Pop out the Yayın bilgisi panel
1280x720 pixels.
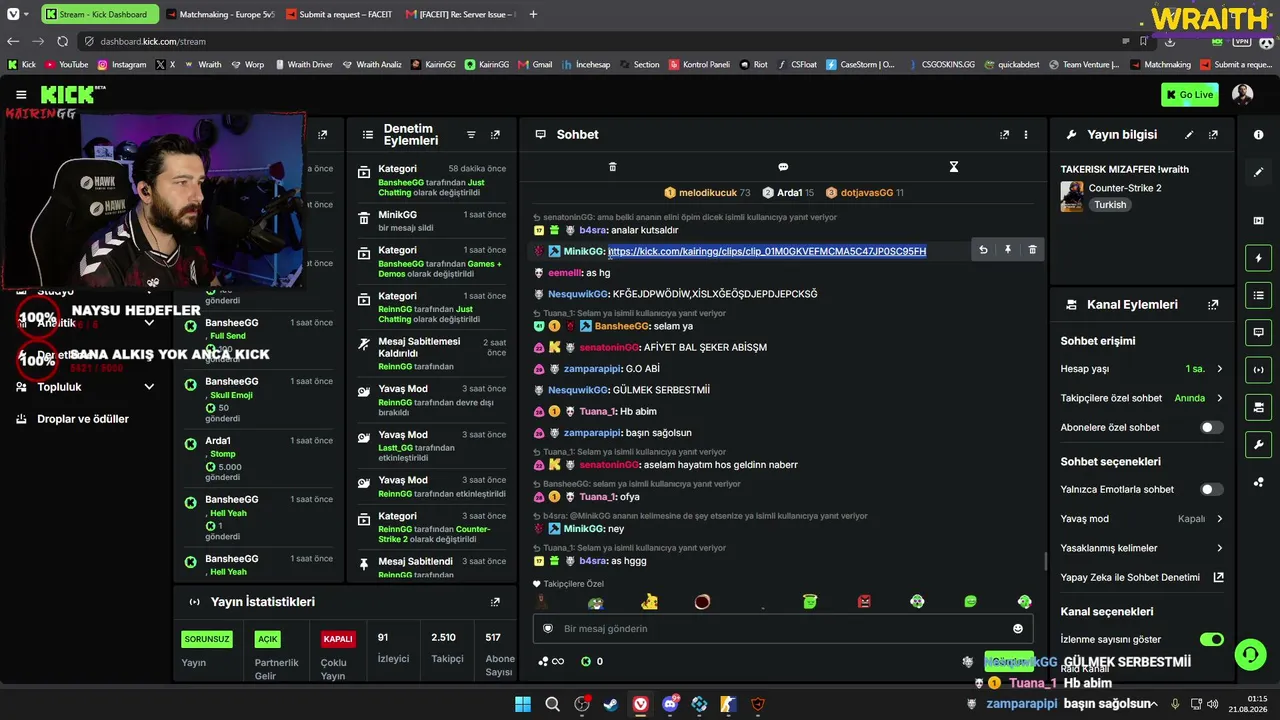1213,135
